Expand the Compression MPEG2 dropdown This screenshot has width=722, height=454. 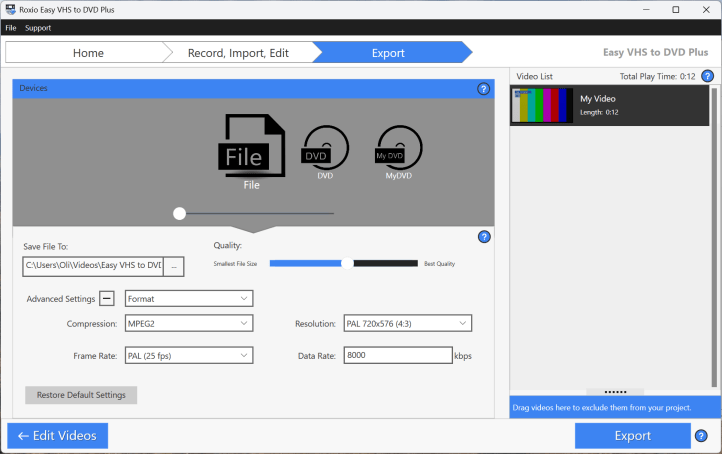[188, 323]
